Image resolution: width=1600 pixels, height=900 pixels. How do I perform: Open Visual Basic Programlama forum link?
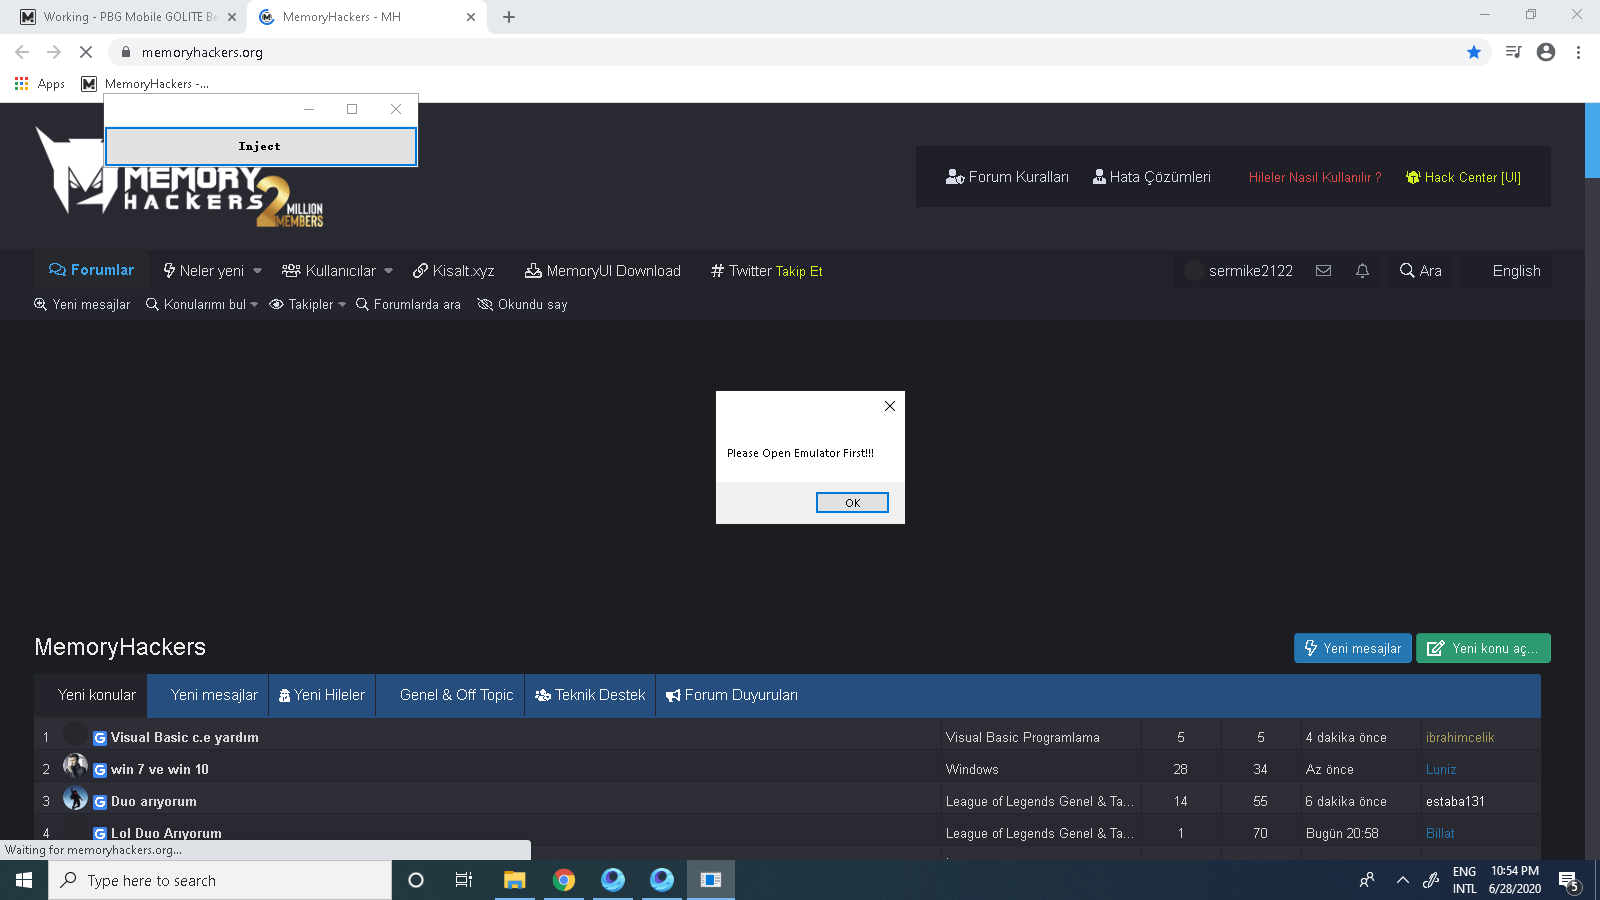click(1022, 738)
